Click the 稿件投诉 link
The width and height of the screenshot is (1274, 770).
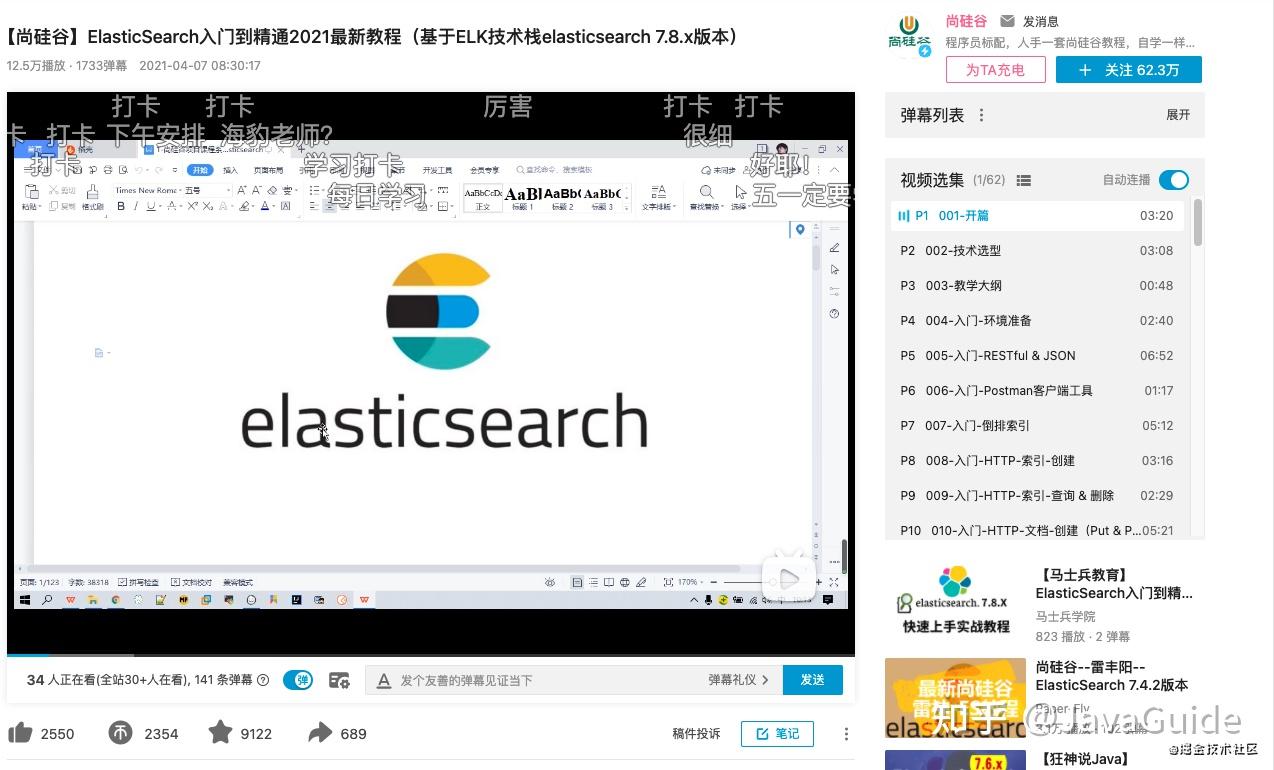click(696, 734)
